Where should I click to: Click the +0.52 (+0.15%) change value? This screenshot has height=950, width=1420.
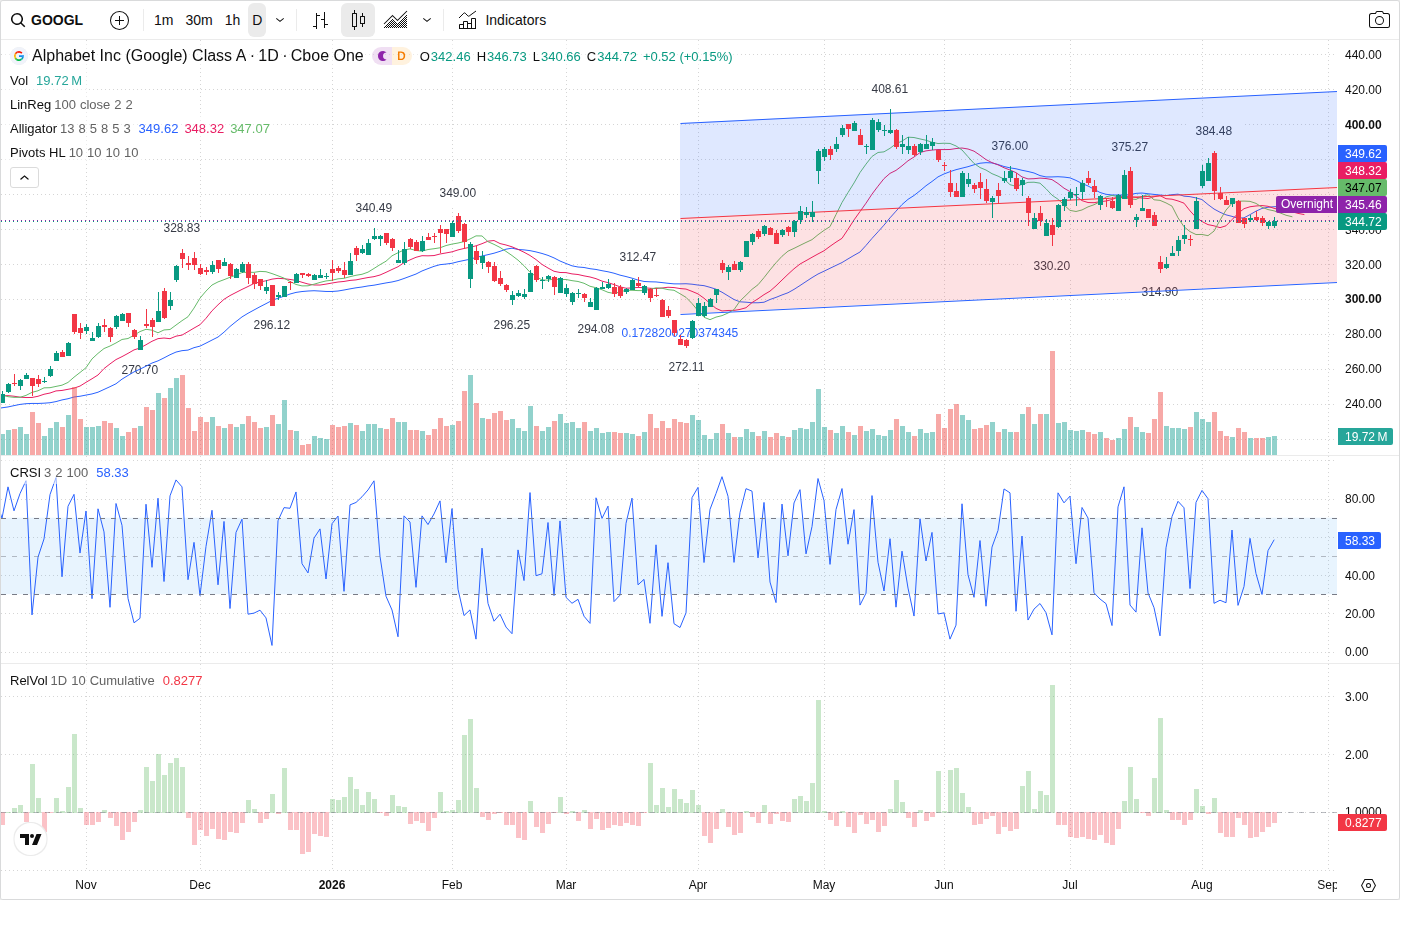click(688, 57)
